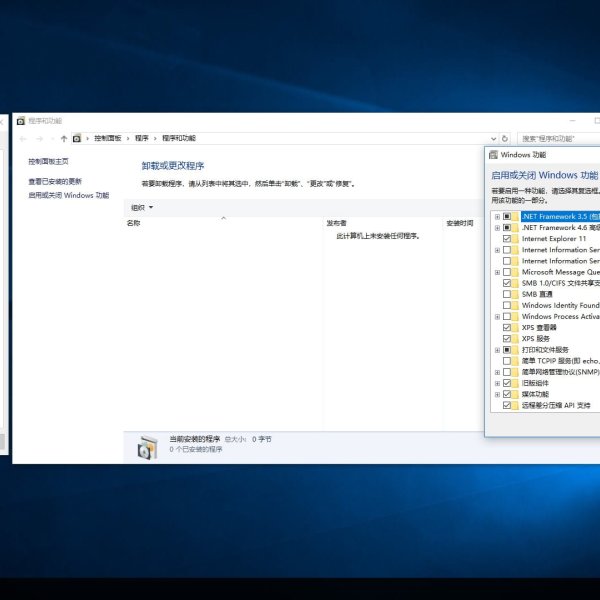Open recent locations dropdown near Forward arrow
Viewport: 600px width, 600px height.
click(52, 139)
